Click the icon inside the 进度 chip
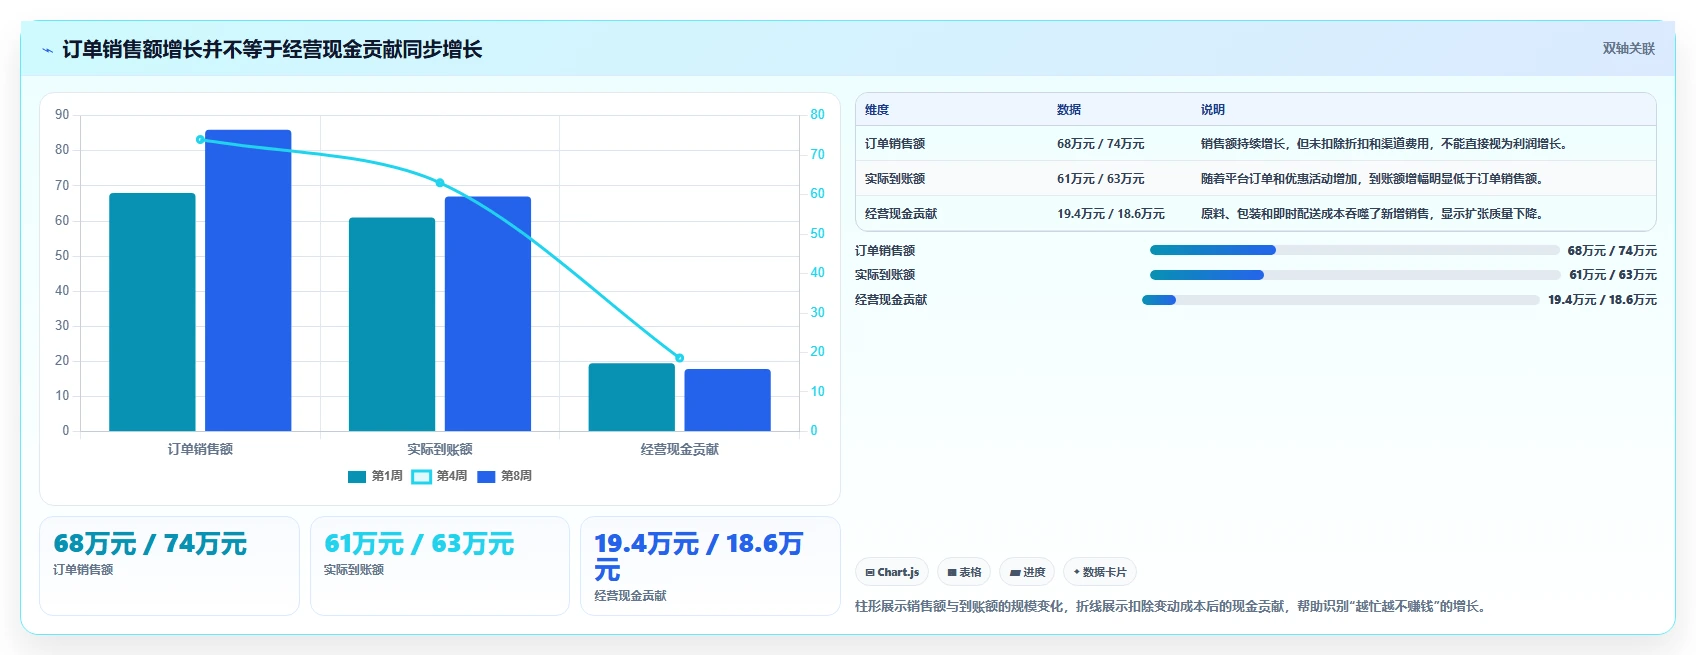Viewport: 1696px width, 655px height. point(1015,572)
